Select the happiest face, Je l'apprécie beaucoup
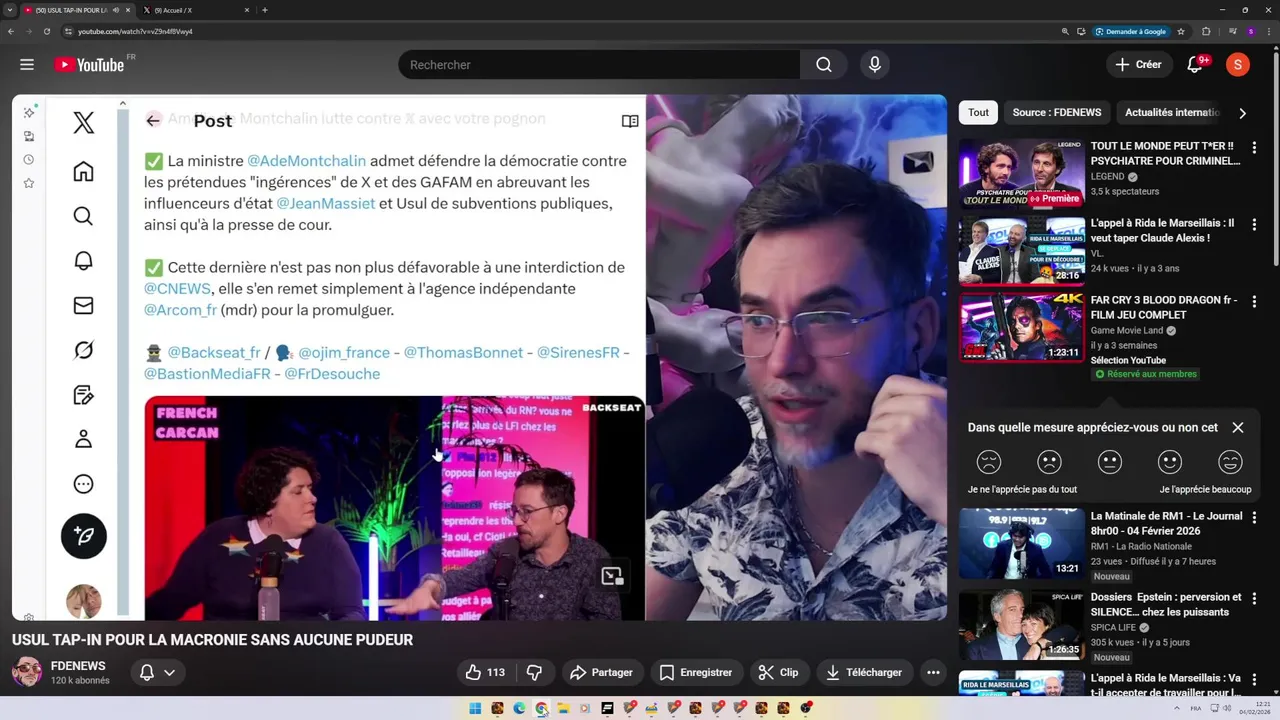Image resolution: width=1280 pixels, height=720 pixels. (x=1230, y=462)
